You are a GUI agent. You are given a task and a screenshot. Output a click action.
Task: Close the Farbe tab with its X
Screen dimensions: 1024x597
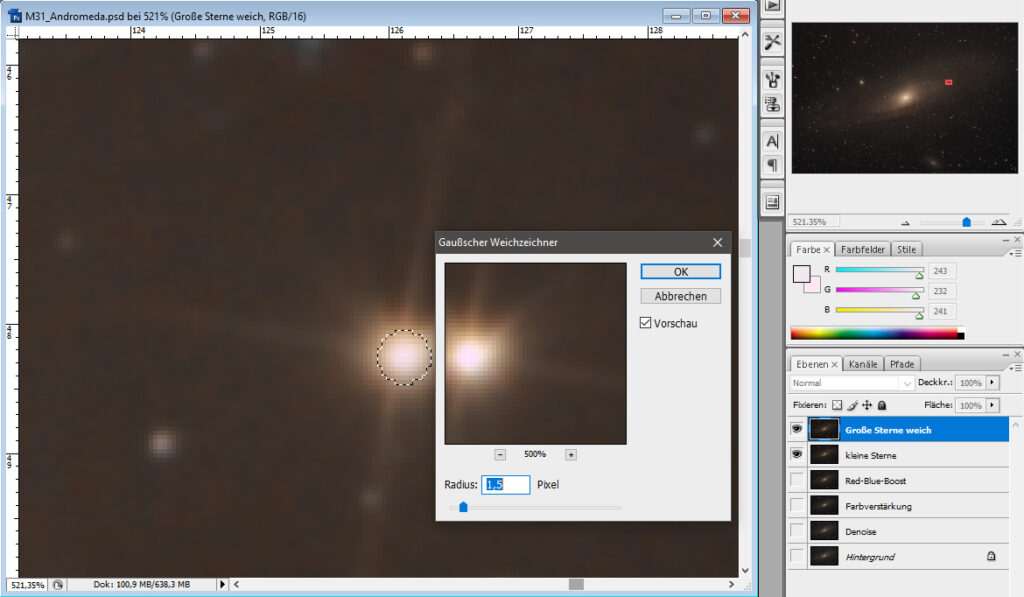click(x=826, y=250)
